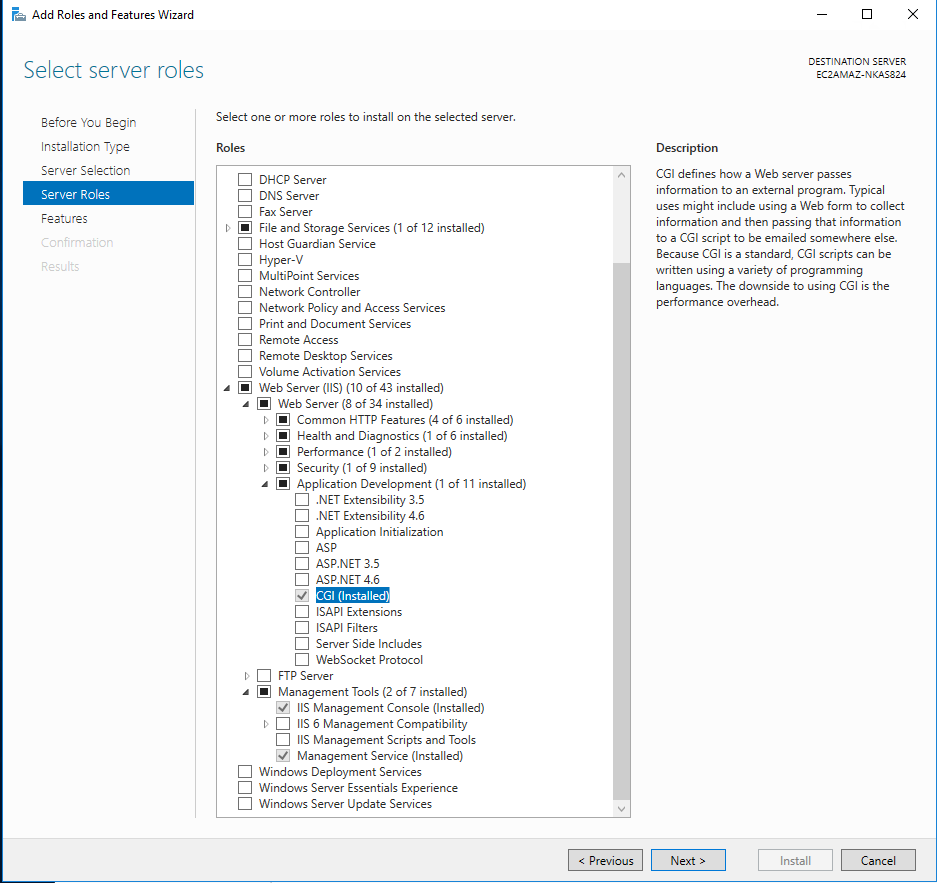The height and width of the screenshot is (883, 937).
Task: Minimize the wizard window
Action: point(822,14)
